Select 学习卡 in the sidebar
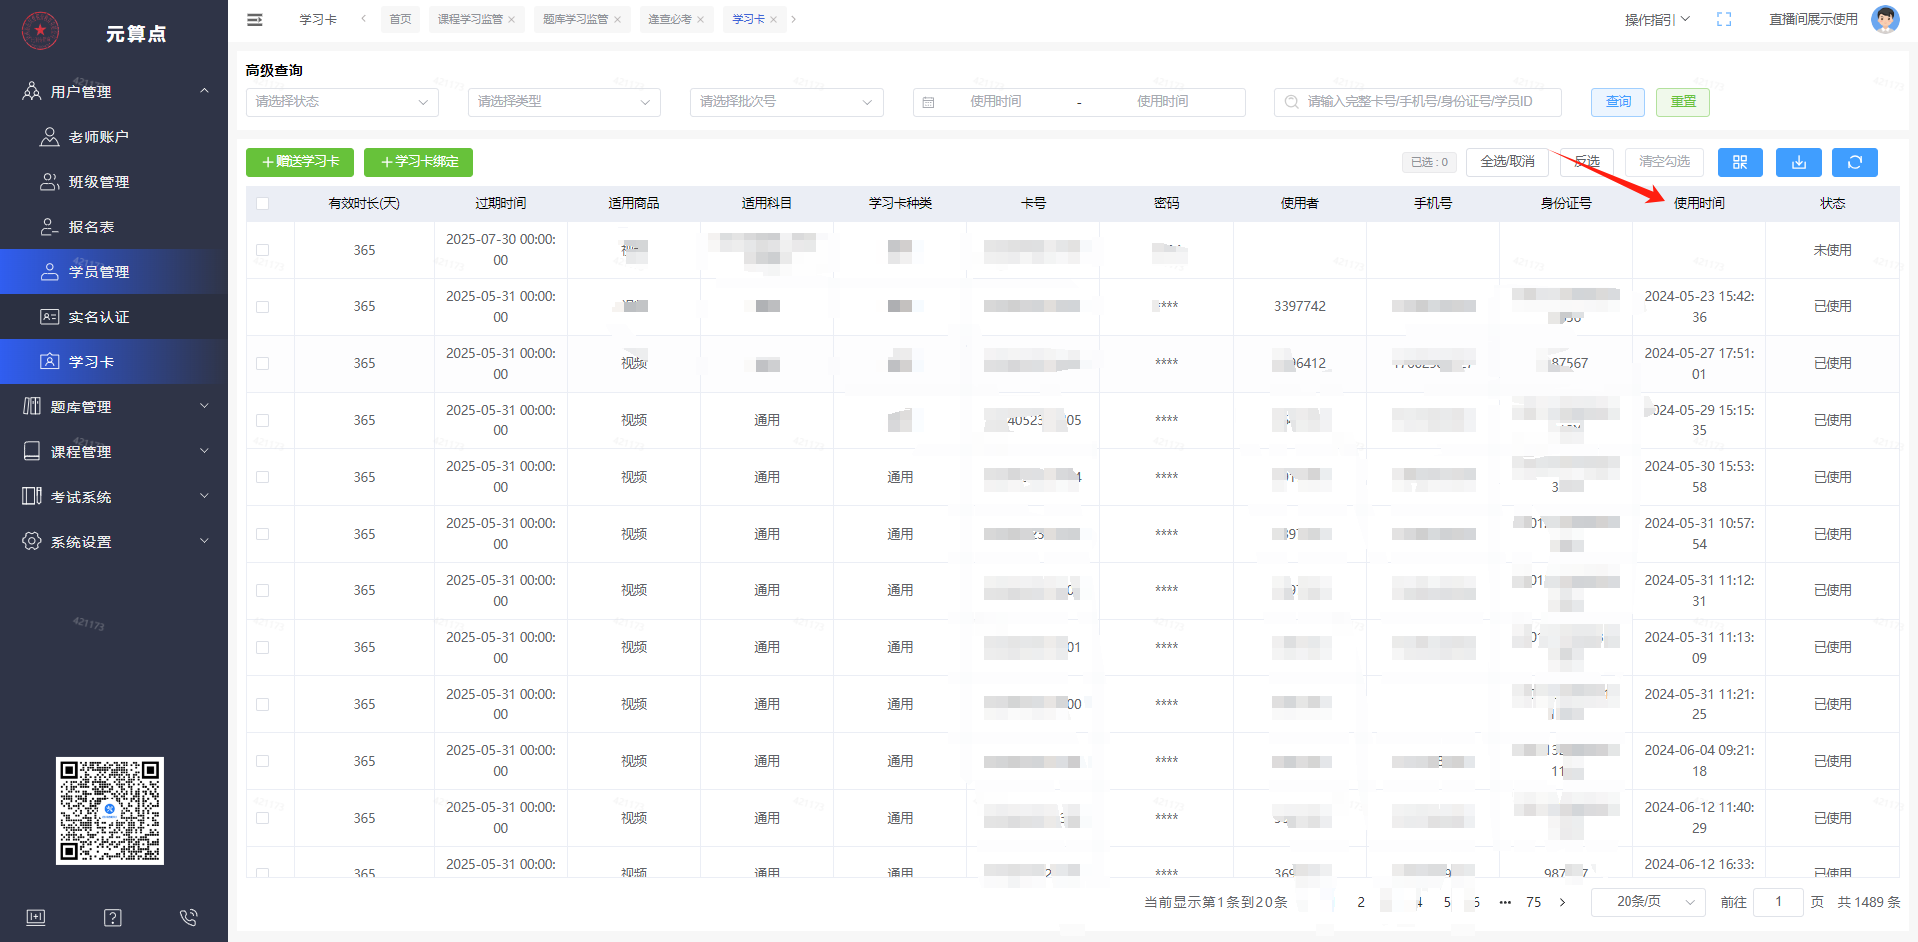 114,362
